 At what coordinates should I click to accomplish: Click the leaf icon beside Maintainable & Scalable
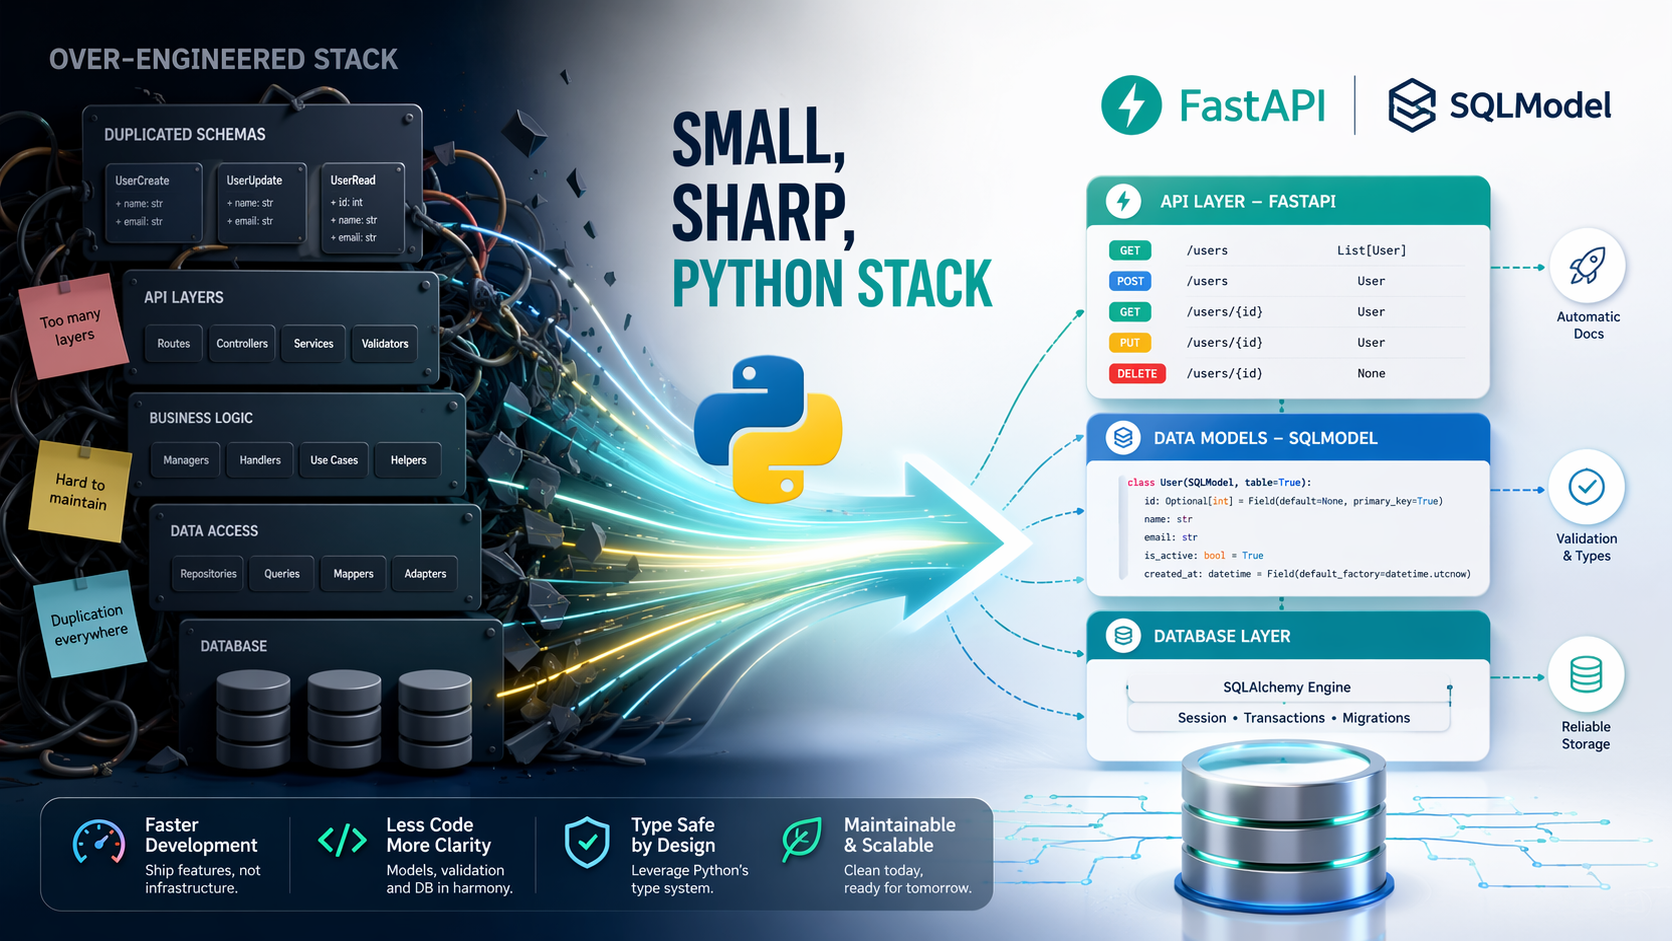[x=801, y=840]
